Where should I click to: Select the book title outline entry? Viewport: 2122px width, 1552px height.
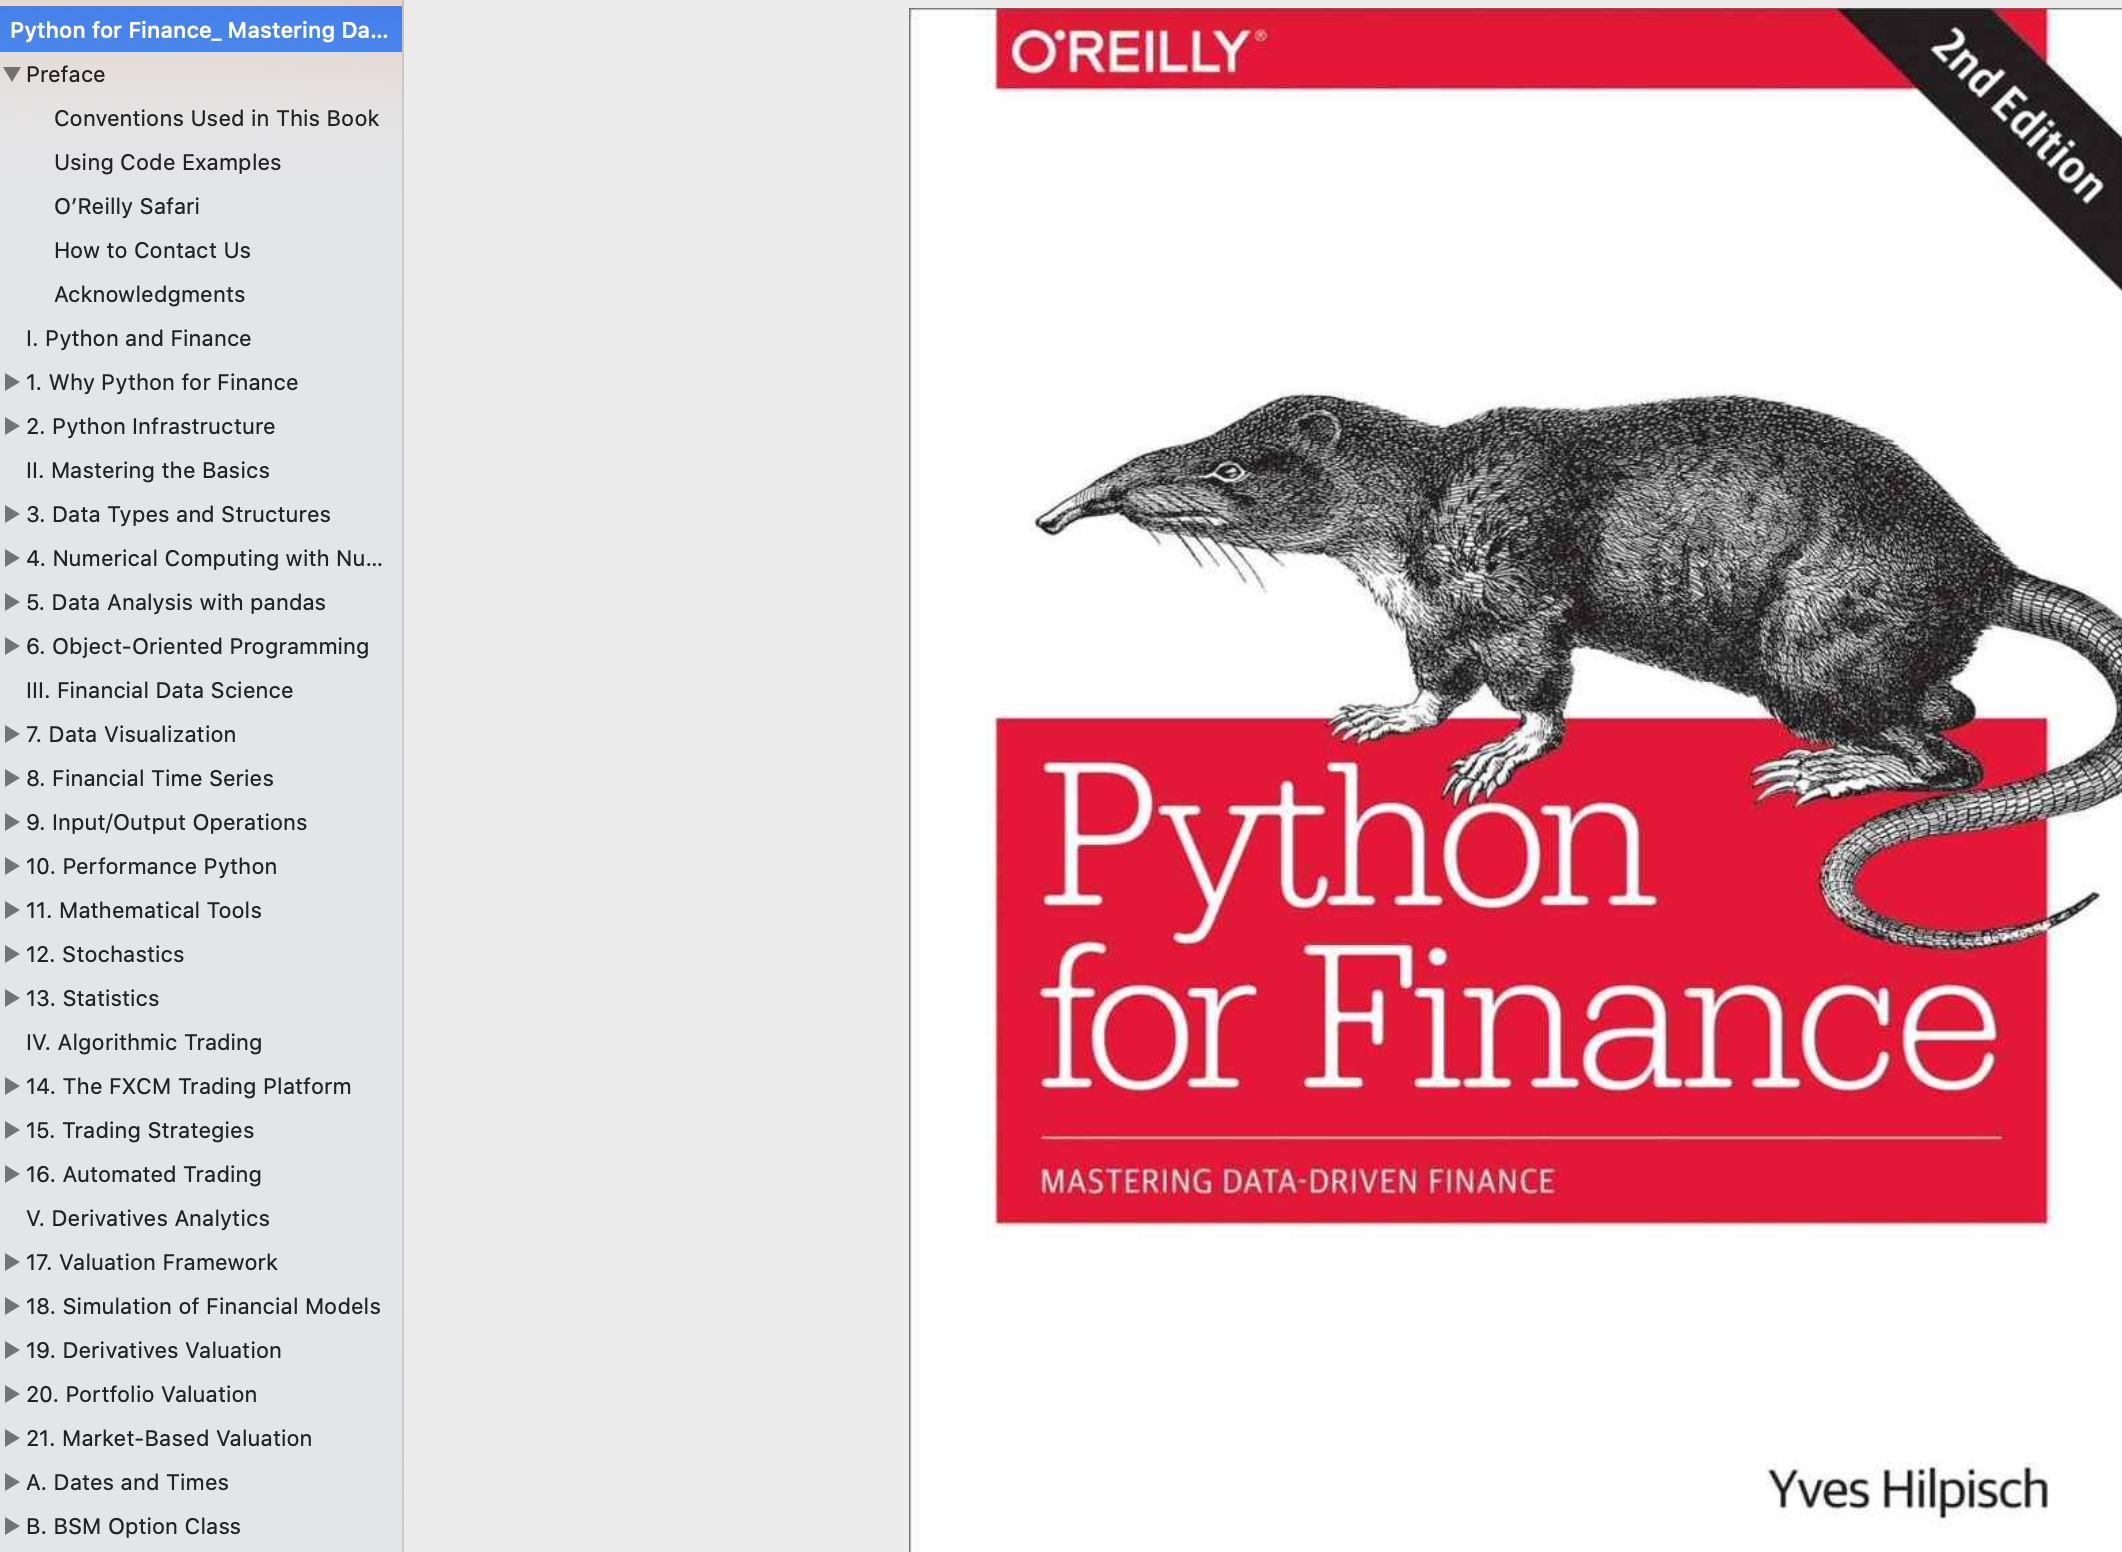click(x=200, y=30)
